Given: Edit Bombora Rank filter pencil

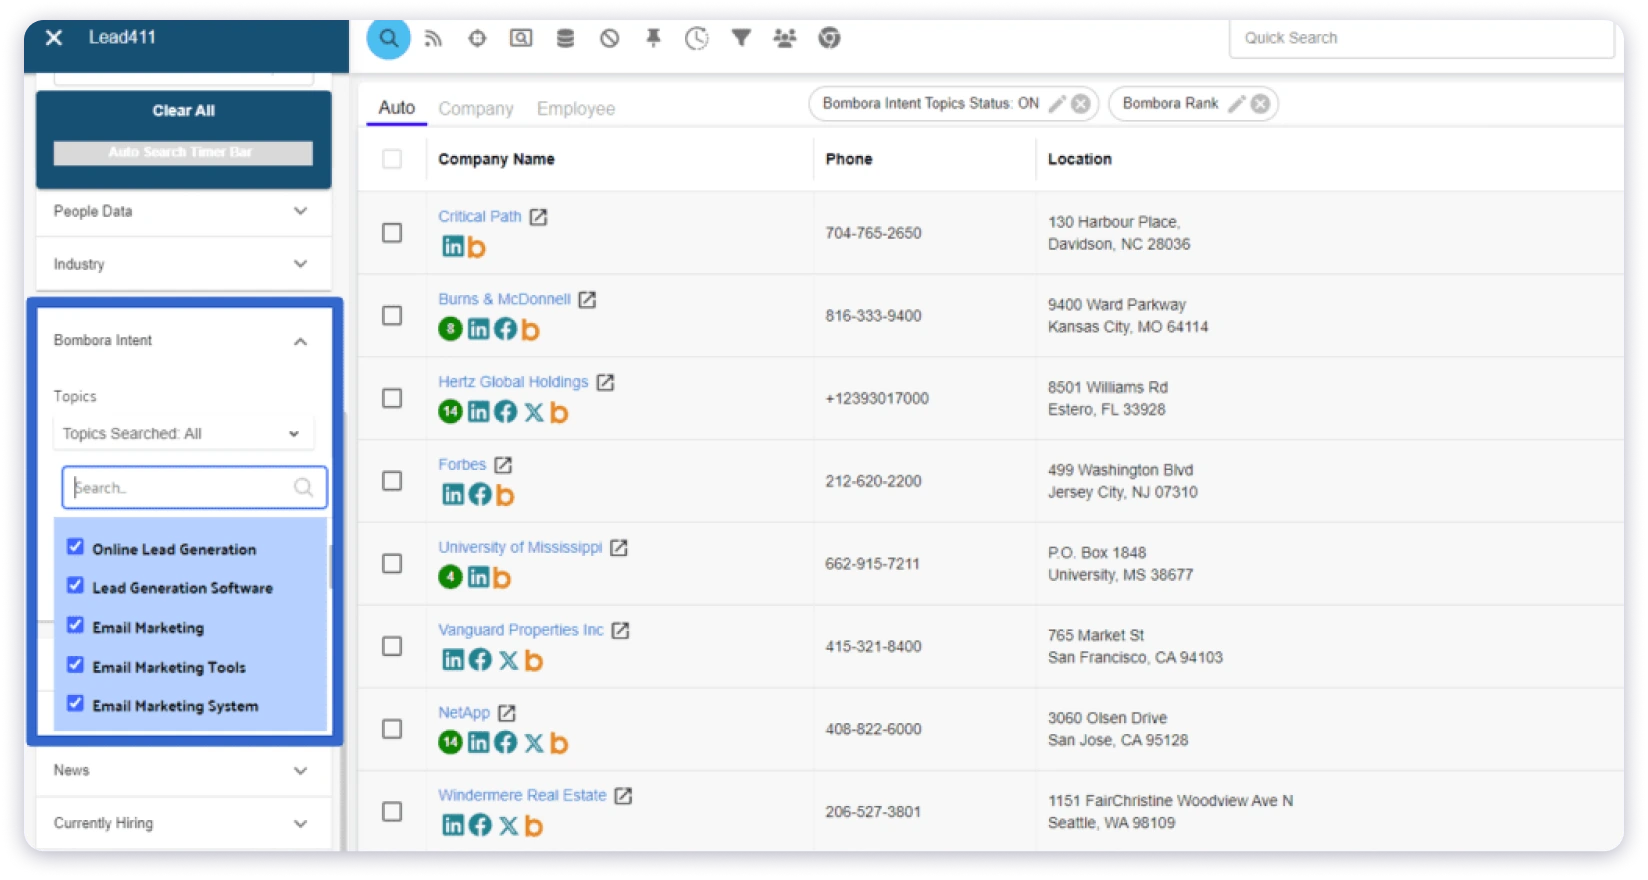Looking at the screenshot, I should tap(1237, 104).
